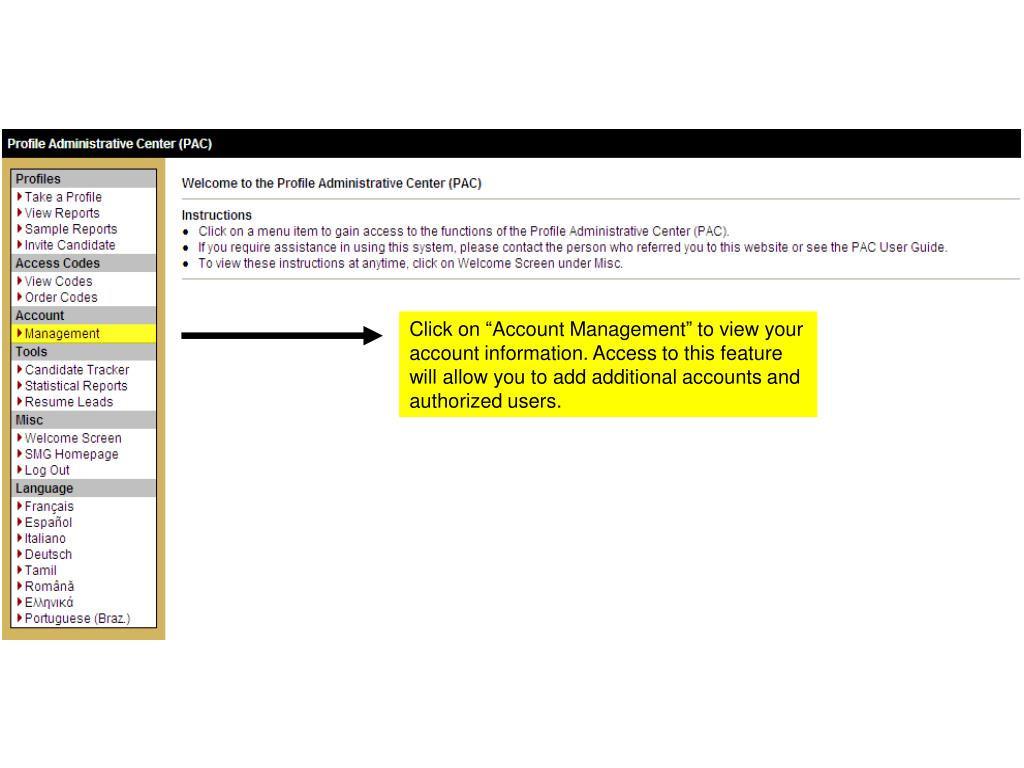Screen dimensions: 1024x768
Task: Click Log Out in the sidebar
Action: [47, 471]
